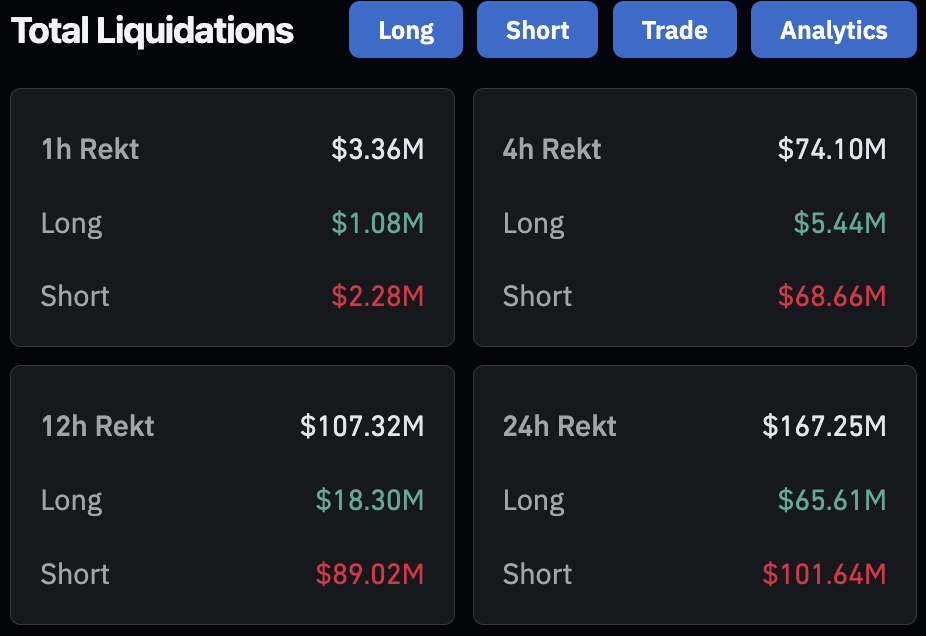Click the 12h Rekt card label
The width and height of the screenshot is (926, 636).
point(97,426)
